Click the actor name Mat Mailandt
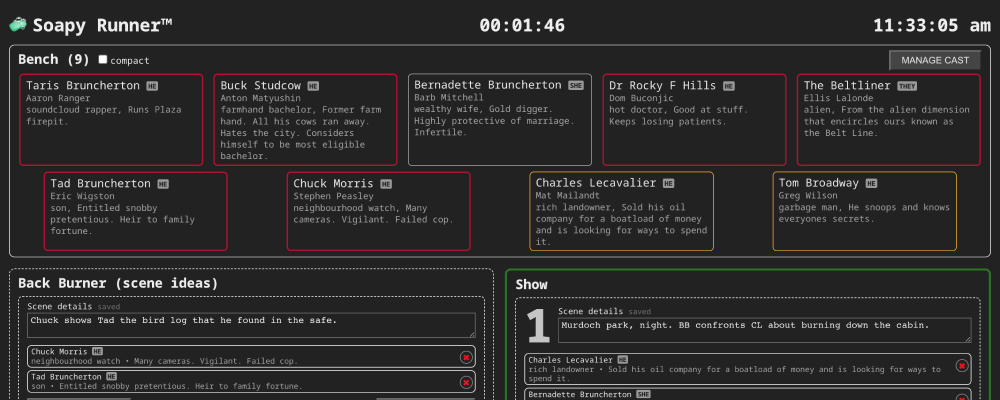 click(x=568, y=196)
